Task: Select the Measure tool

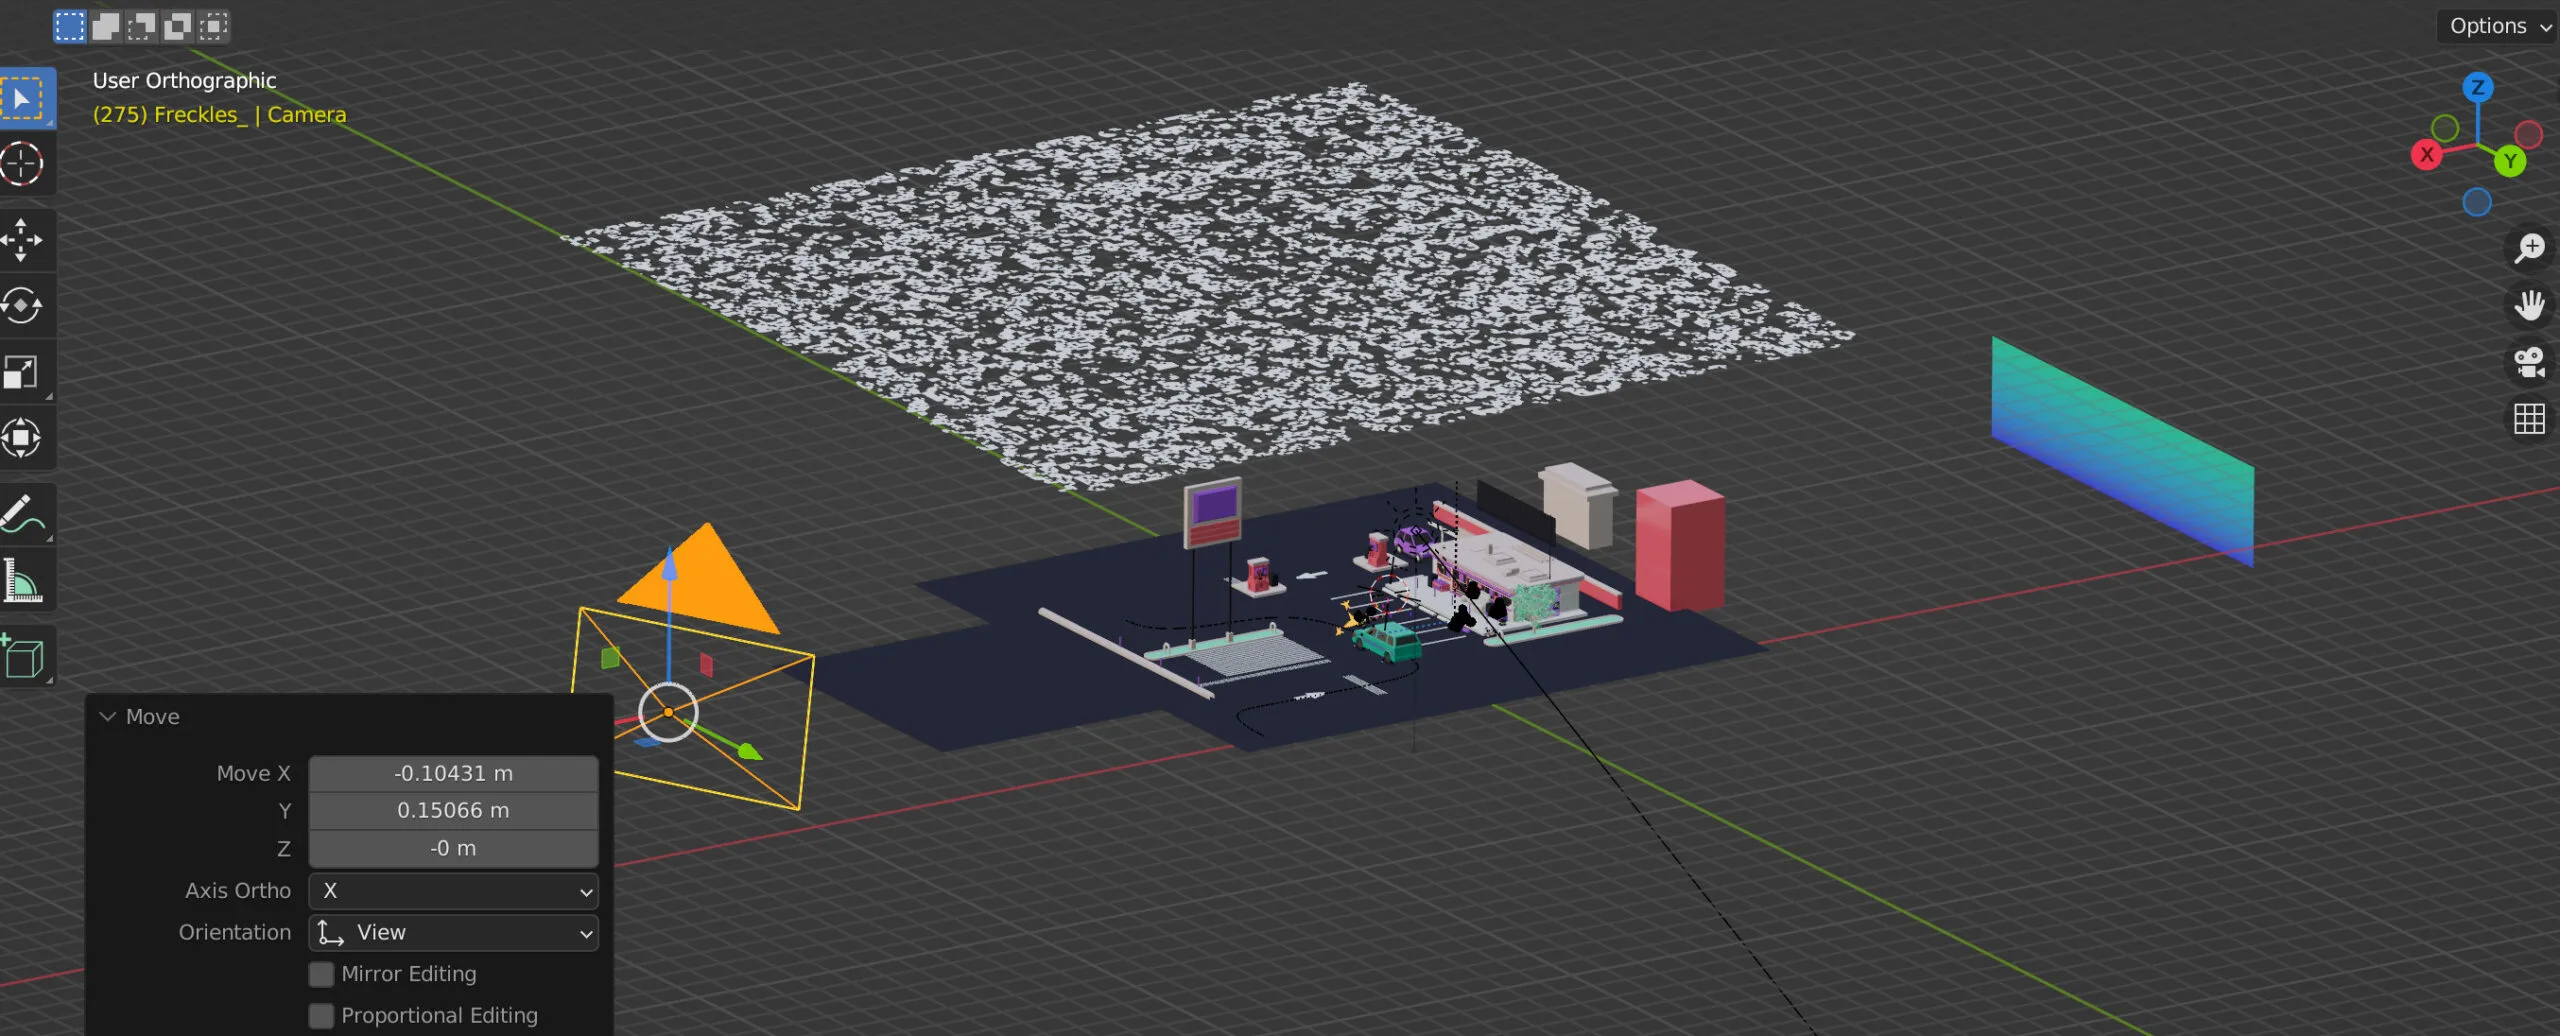Action: pos(24,581)
